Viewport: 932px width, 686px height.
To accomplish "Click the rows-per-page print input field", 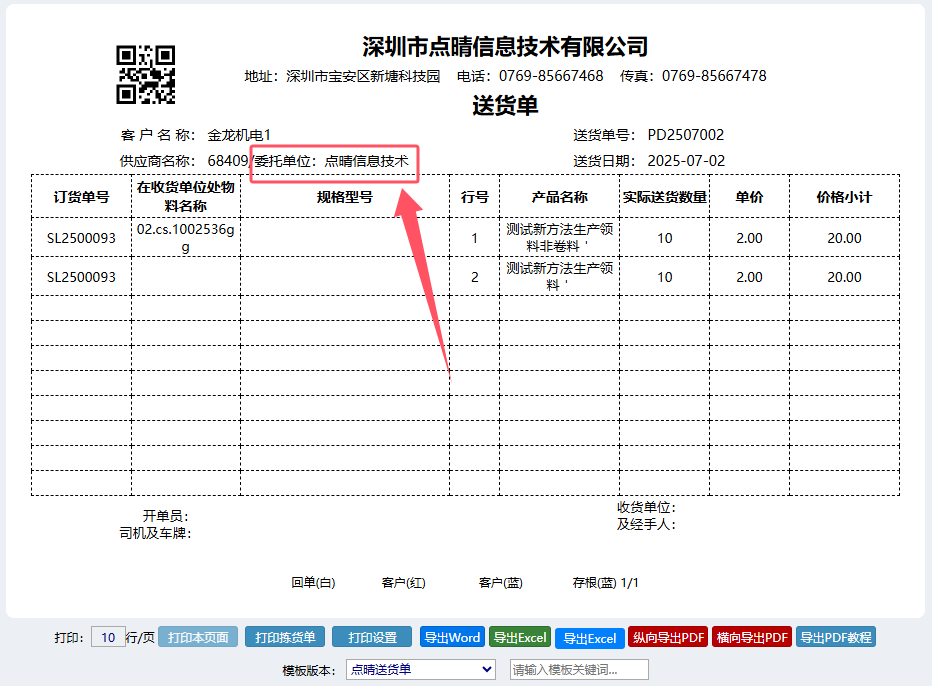I will point(108,637).
